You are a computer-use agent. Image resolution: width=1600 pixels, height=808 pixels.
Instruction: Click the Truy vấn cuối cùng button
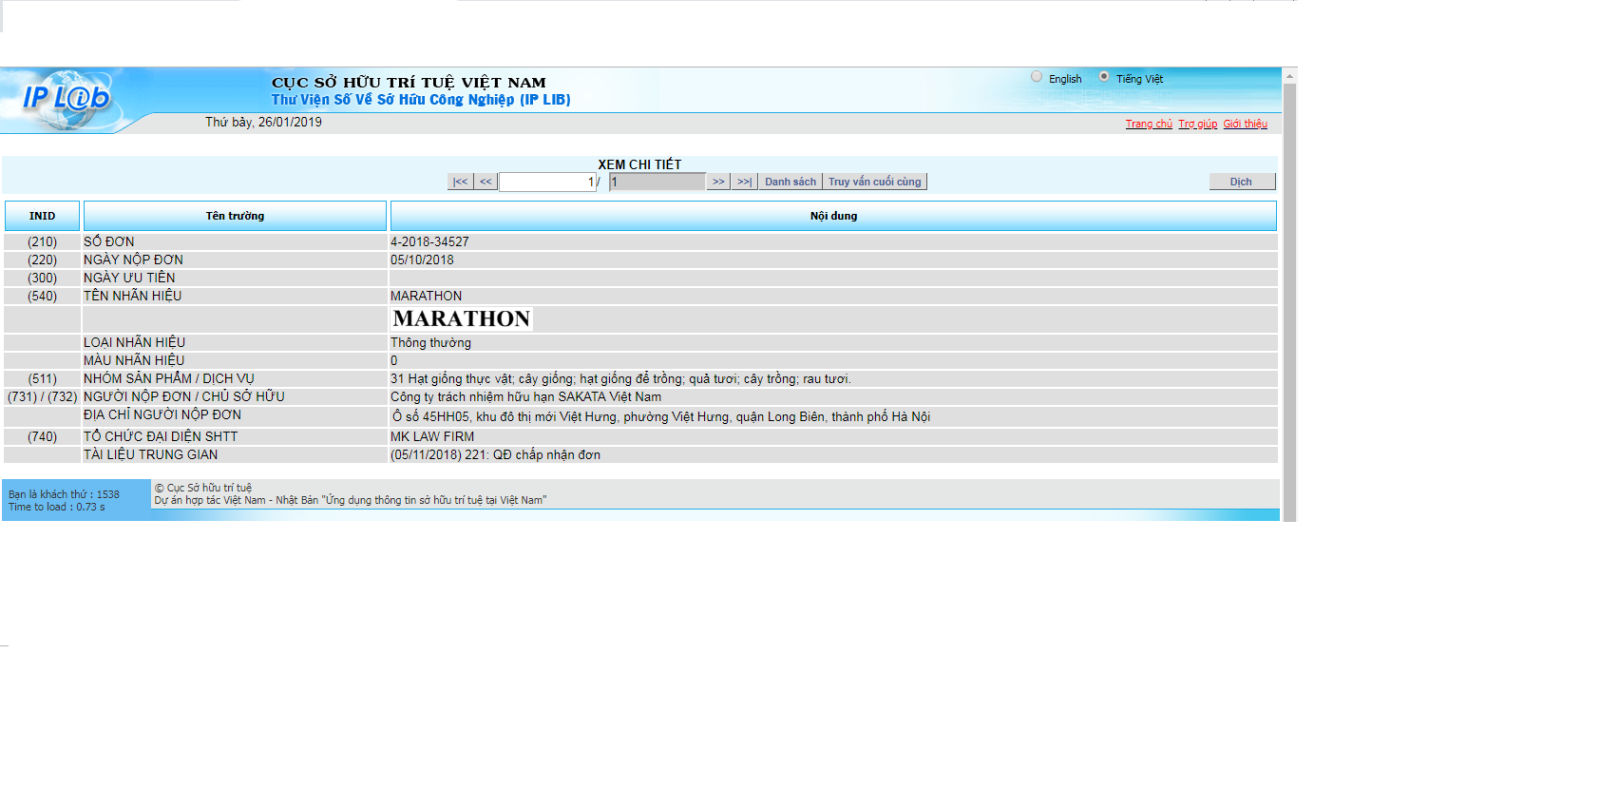point(875,182)
